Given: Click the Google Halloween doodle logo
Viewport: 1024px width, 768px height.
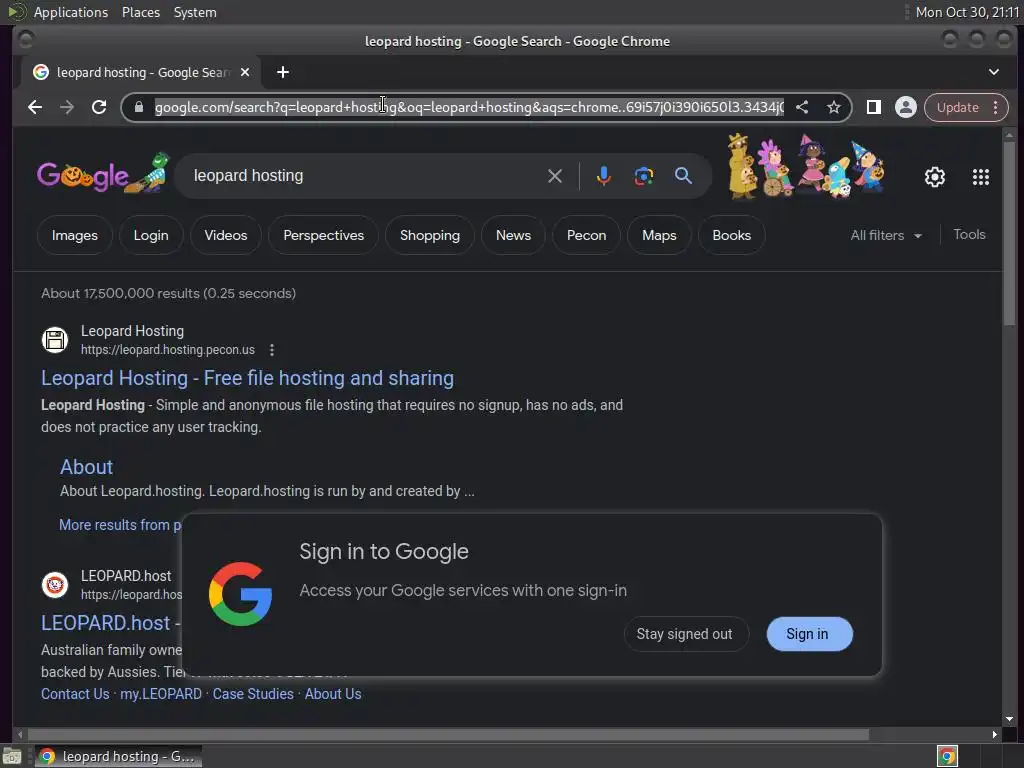Looking at the screenshot, I should coord(103,174).
